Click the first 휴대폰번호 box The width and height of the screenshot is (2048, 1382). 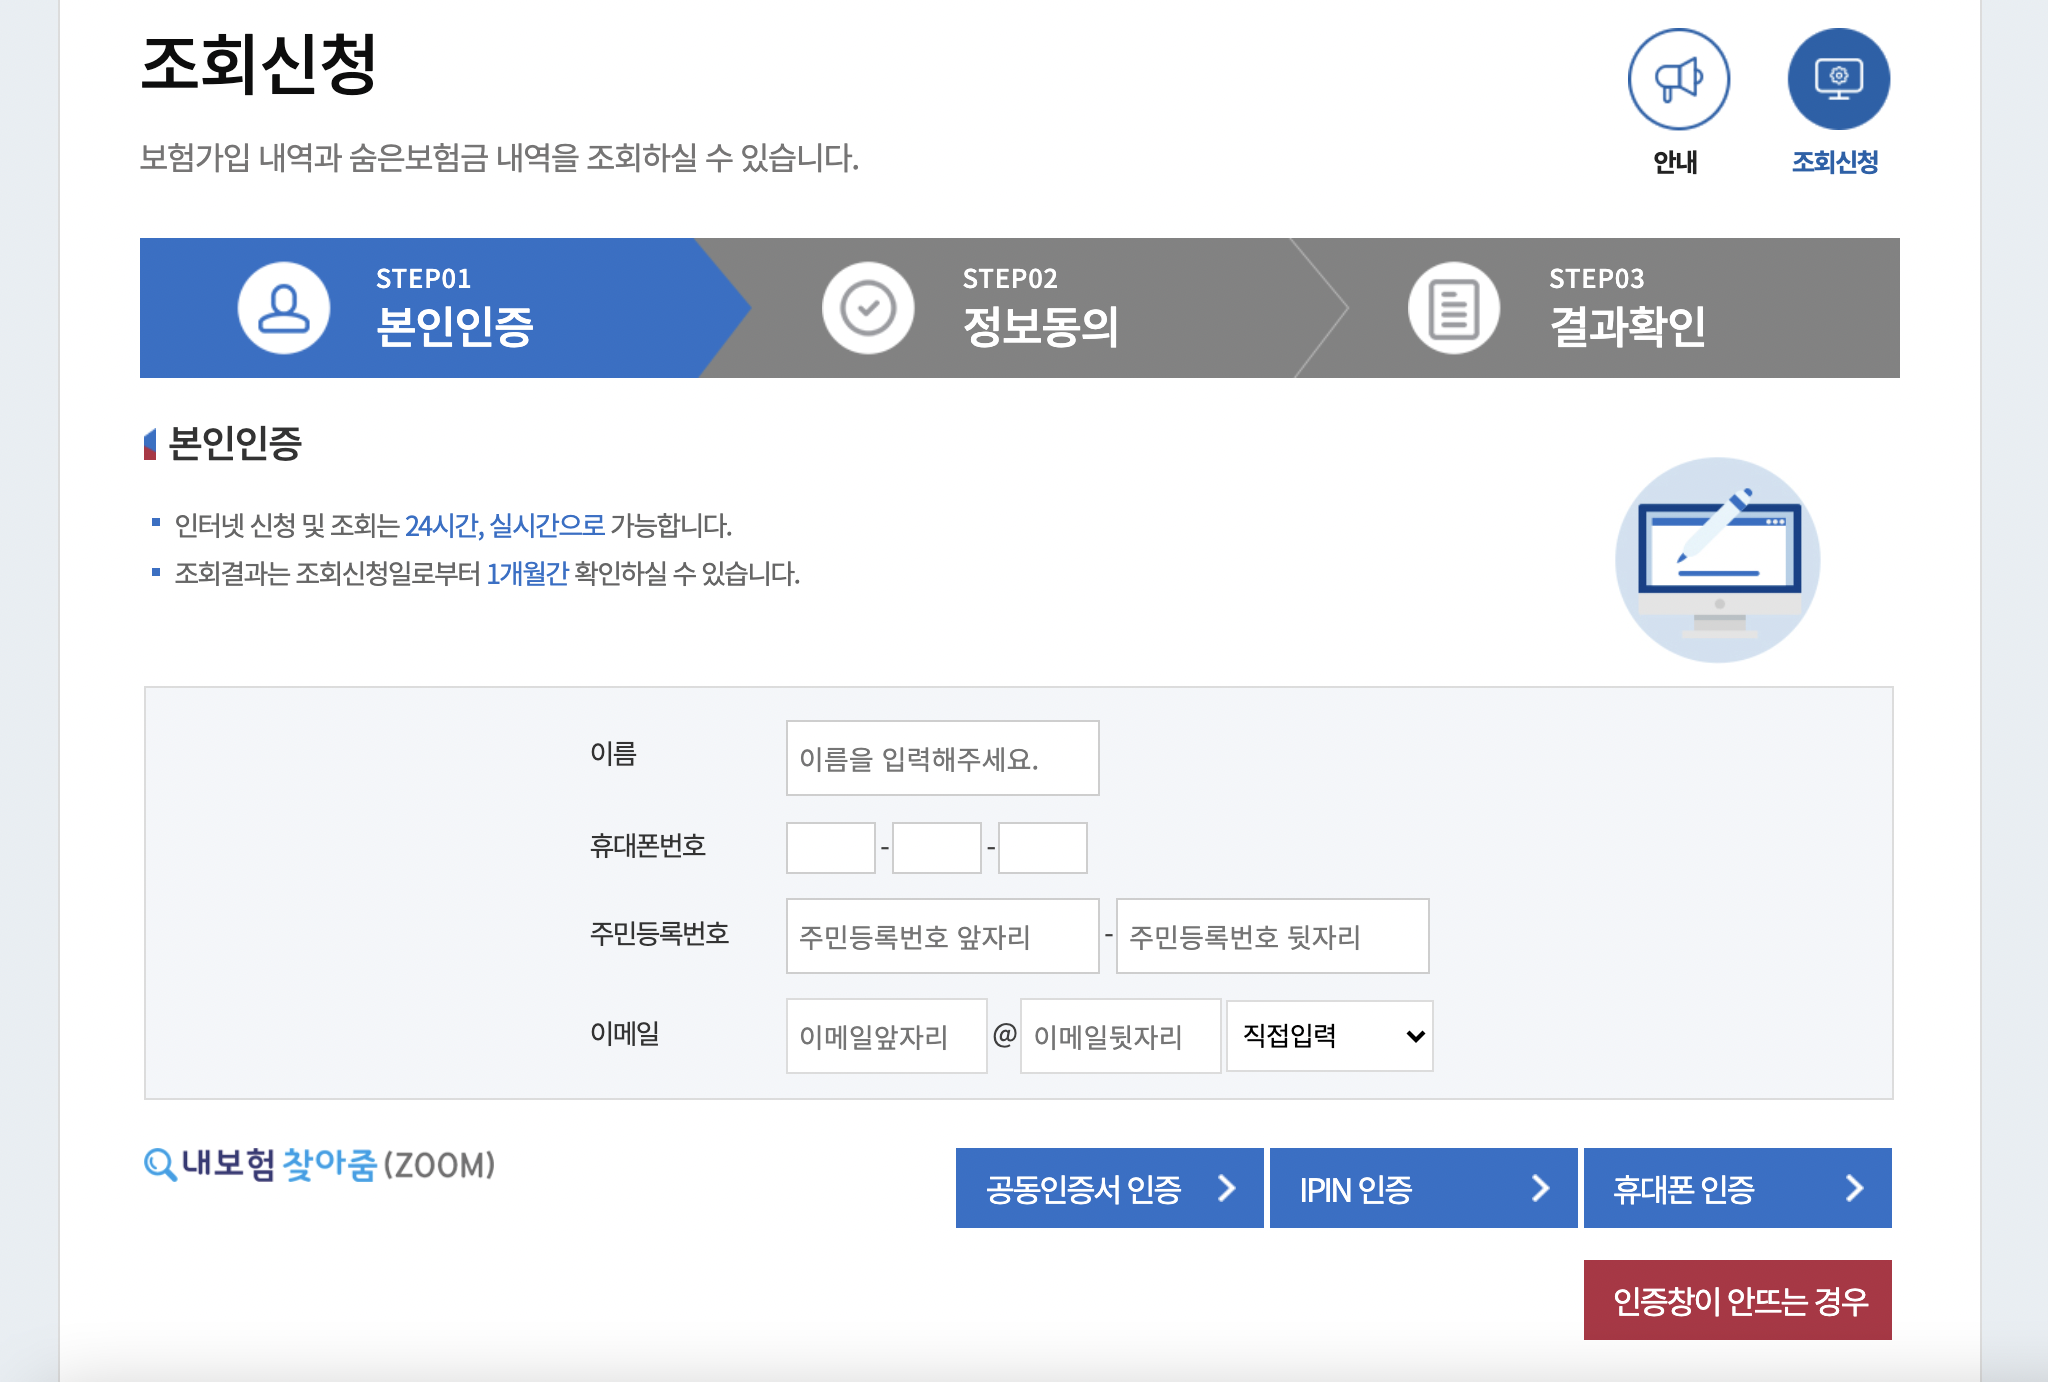(x=830, y=848)
